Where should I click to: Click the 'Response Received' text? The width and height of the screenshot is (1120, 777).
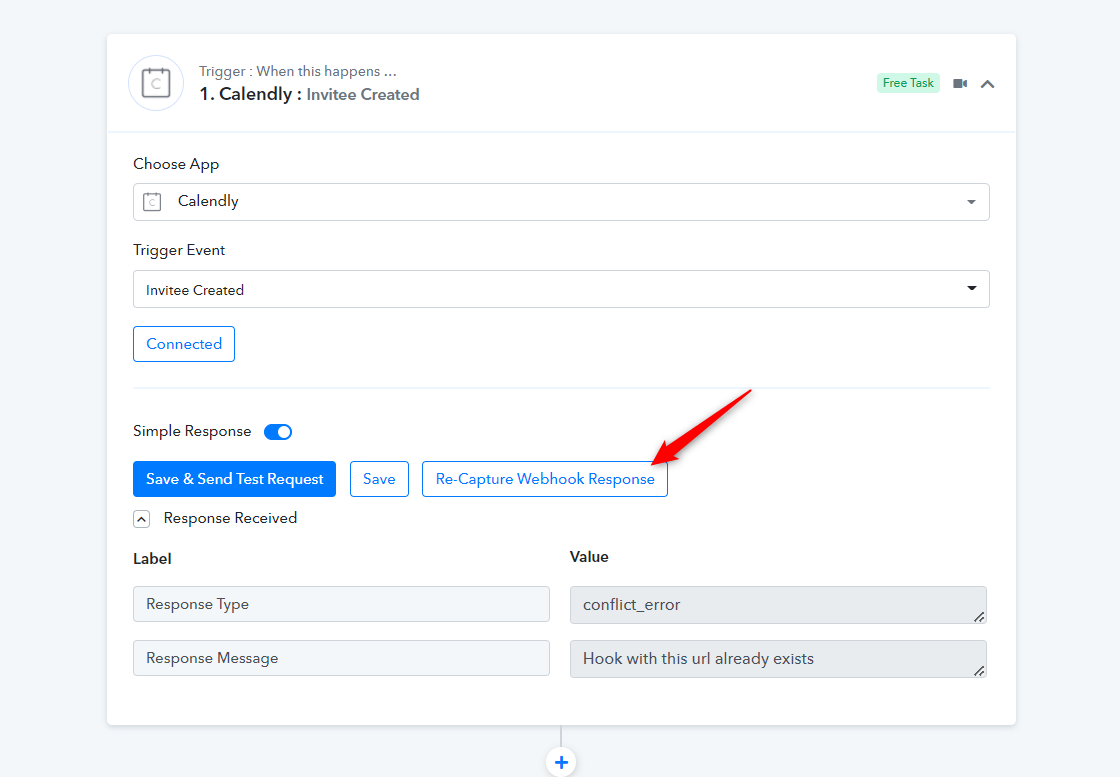[x=230, y=518]
